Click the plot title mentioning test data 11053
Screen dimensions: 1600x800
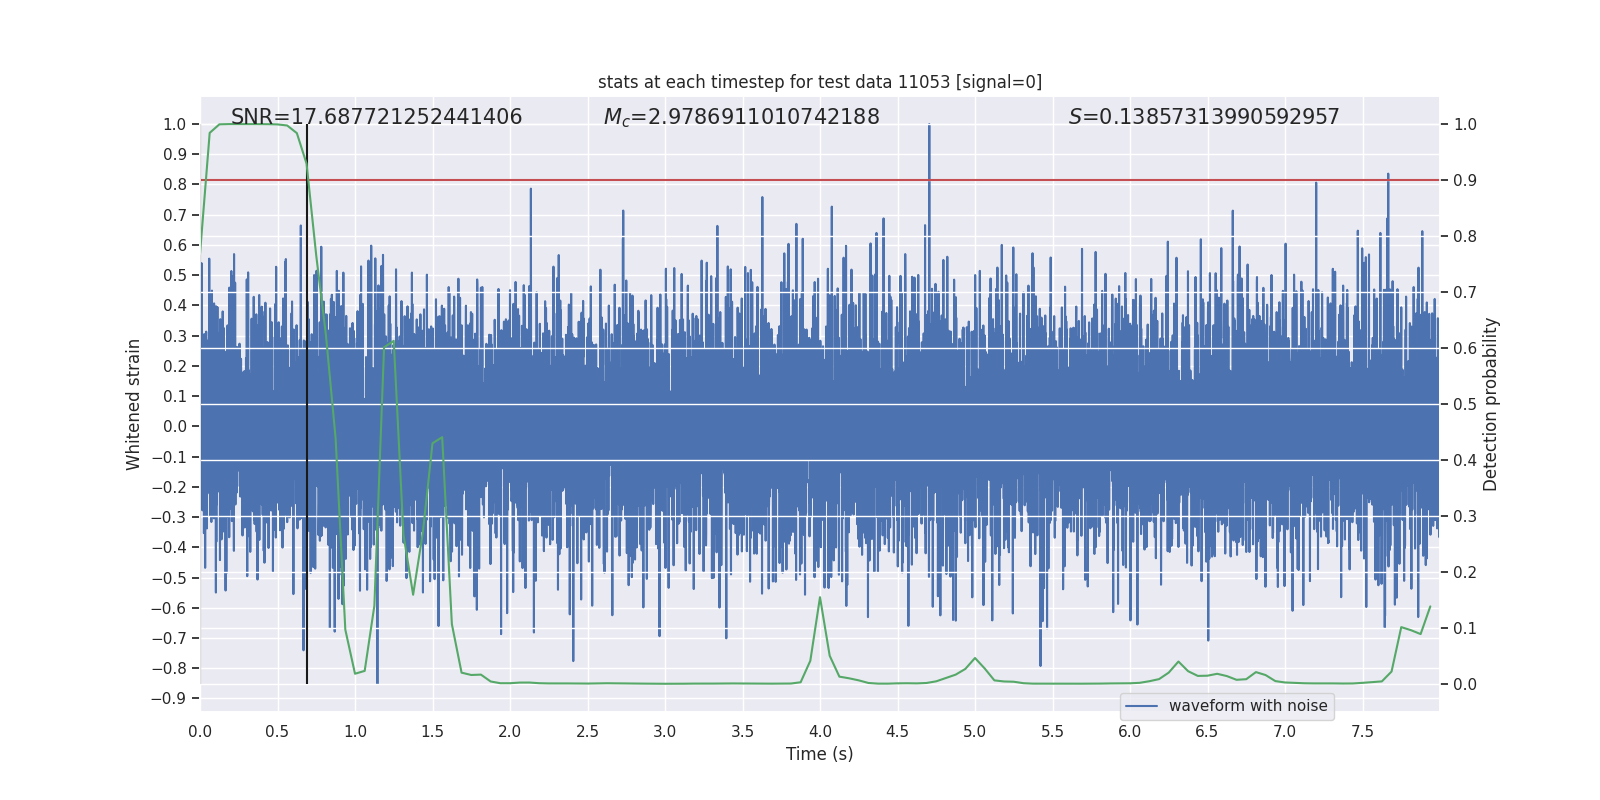tap(819, 82)
